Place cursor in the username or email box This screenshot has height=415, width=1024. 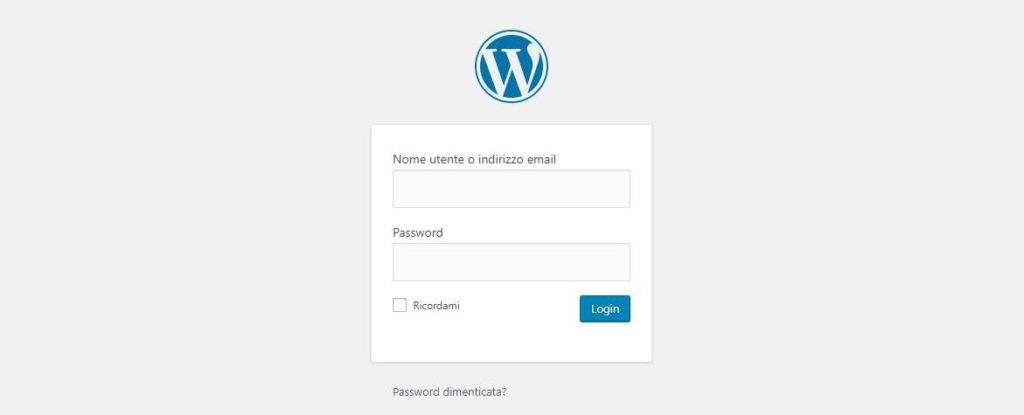[511, 189]
